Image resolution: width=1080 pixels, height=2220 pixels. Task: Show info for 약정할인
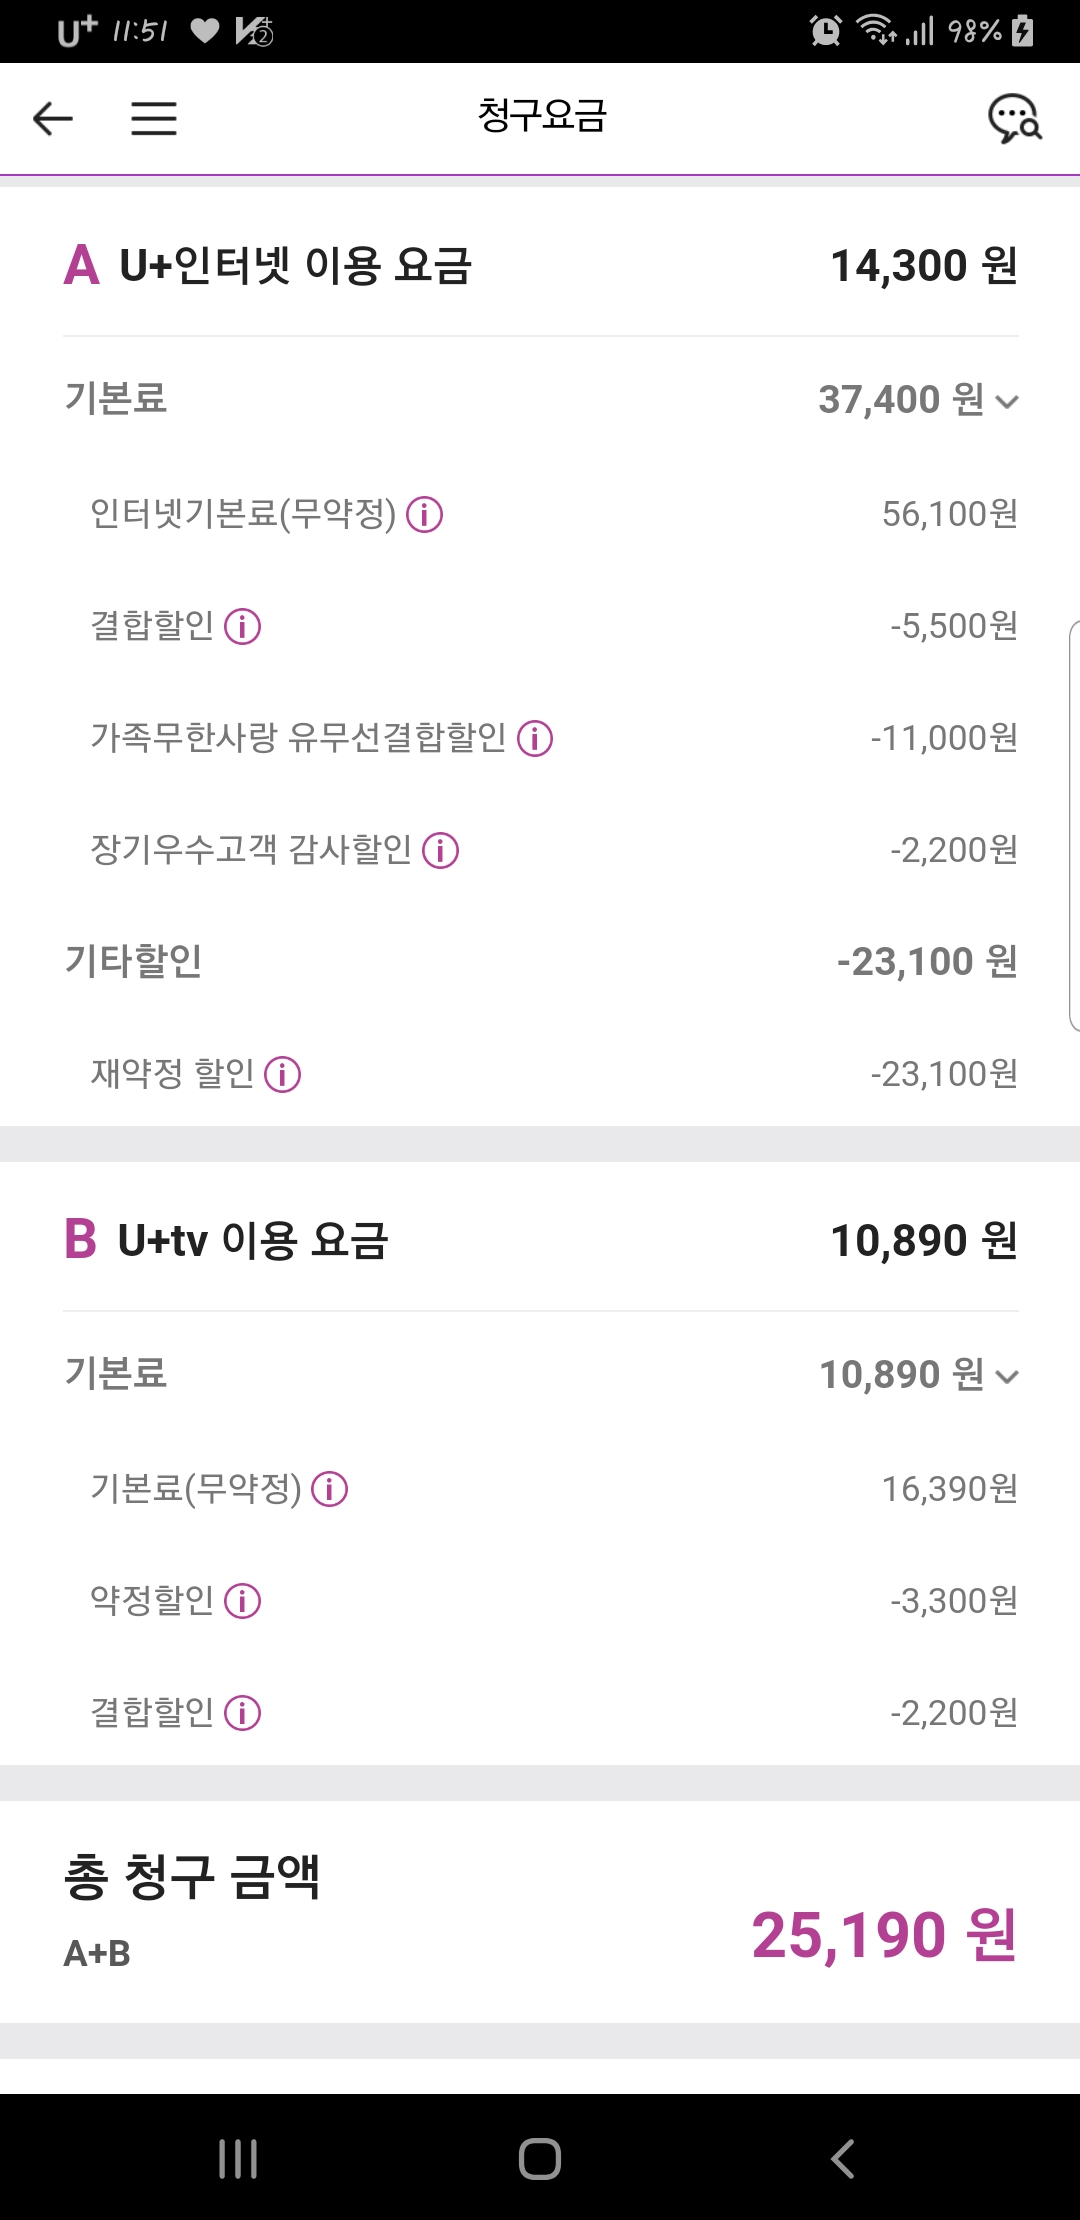(x=243, y=1602)
